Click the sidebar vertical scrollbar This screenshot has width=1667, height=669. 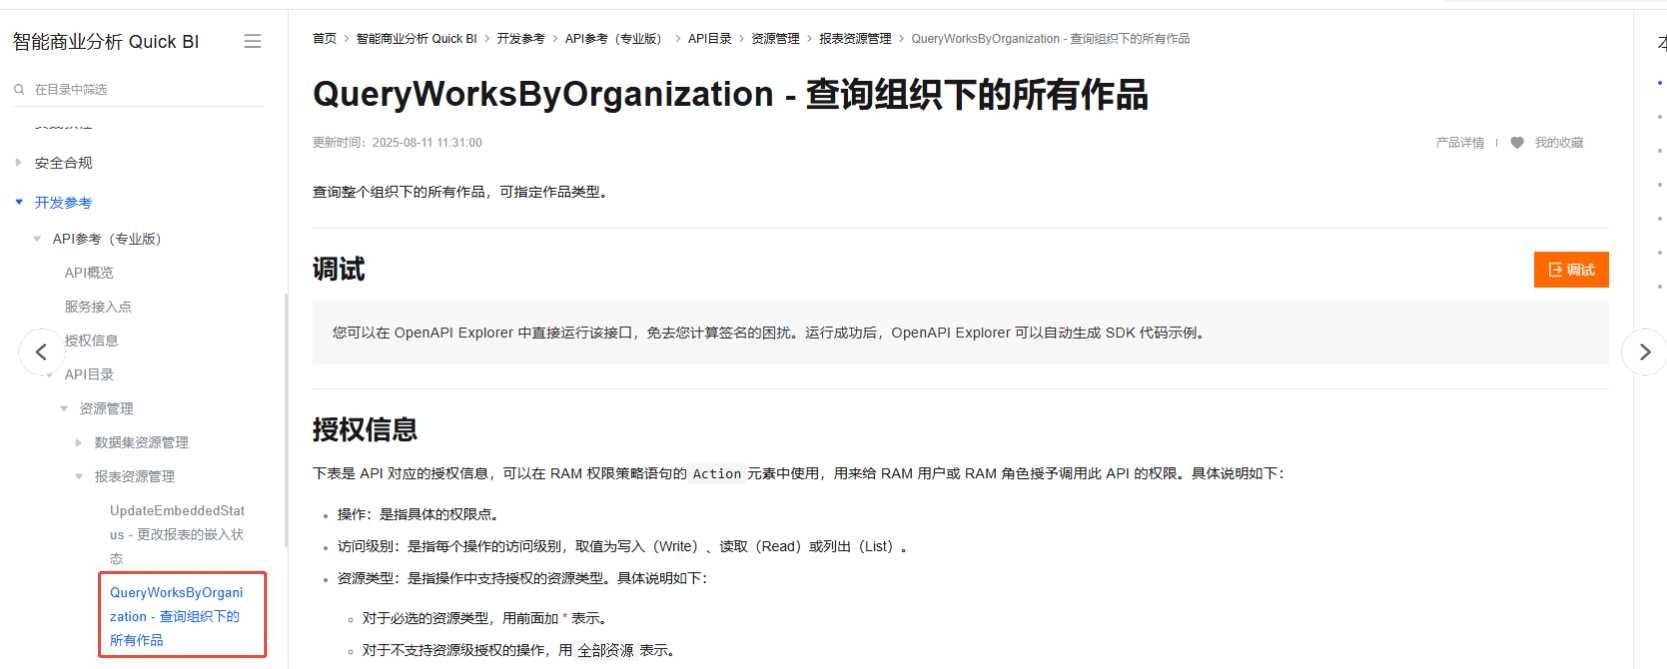(286, 420)
